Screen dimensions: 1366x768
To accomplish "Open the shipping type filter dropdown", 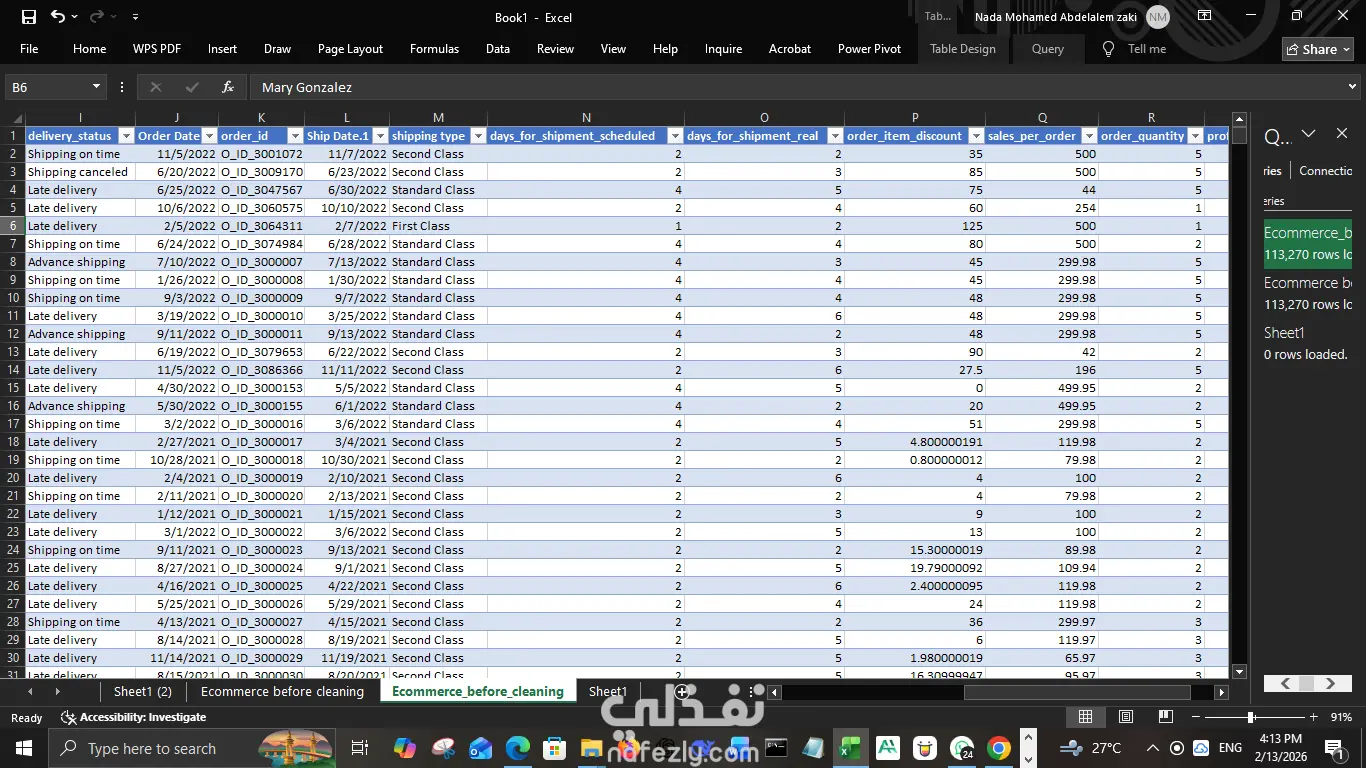I will tap(478, 136).
